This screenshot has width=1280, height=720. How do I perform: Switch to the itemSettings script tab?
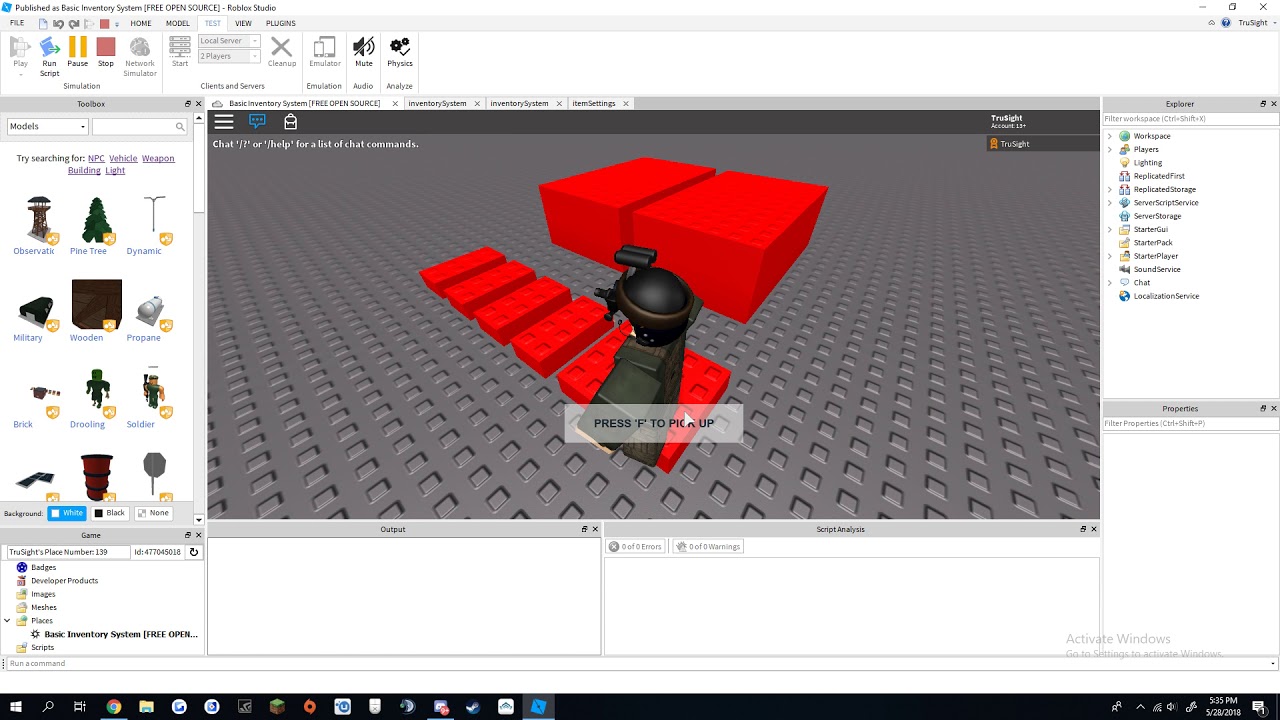point(594,103)
